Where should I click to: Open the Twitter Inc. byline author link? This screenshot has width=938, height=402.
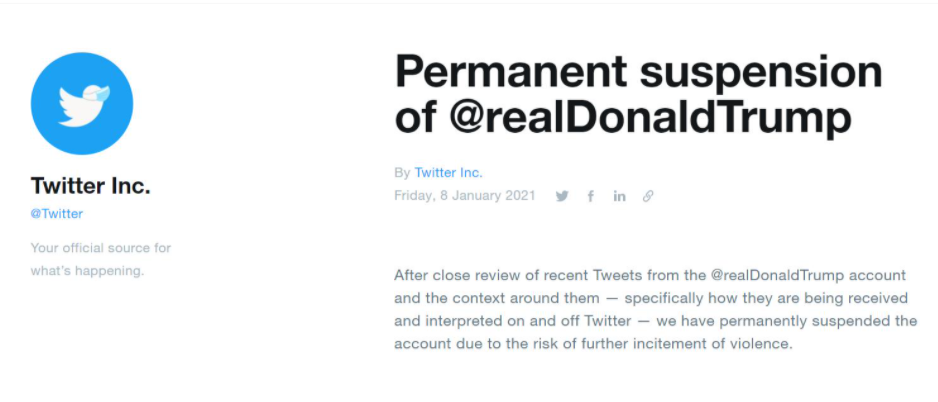[448, 173]
